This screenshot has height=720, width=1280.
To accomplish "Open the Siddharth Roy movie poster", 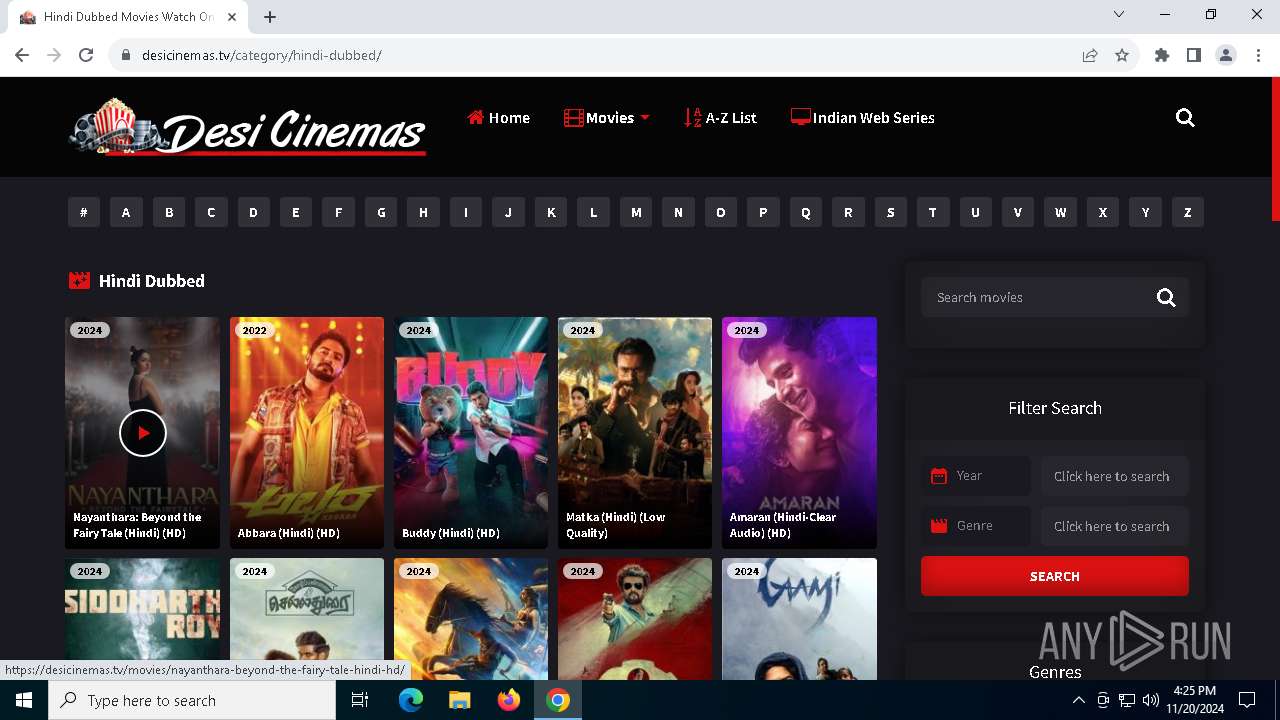I will tap(142, 619).
